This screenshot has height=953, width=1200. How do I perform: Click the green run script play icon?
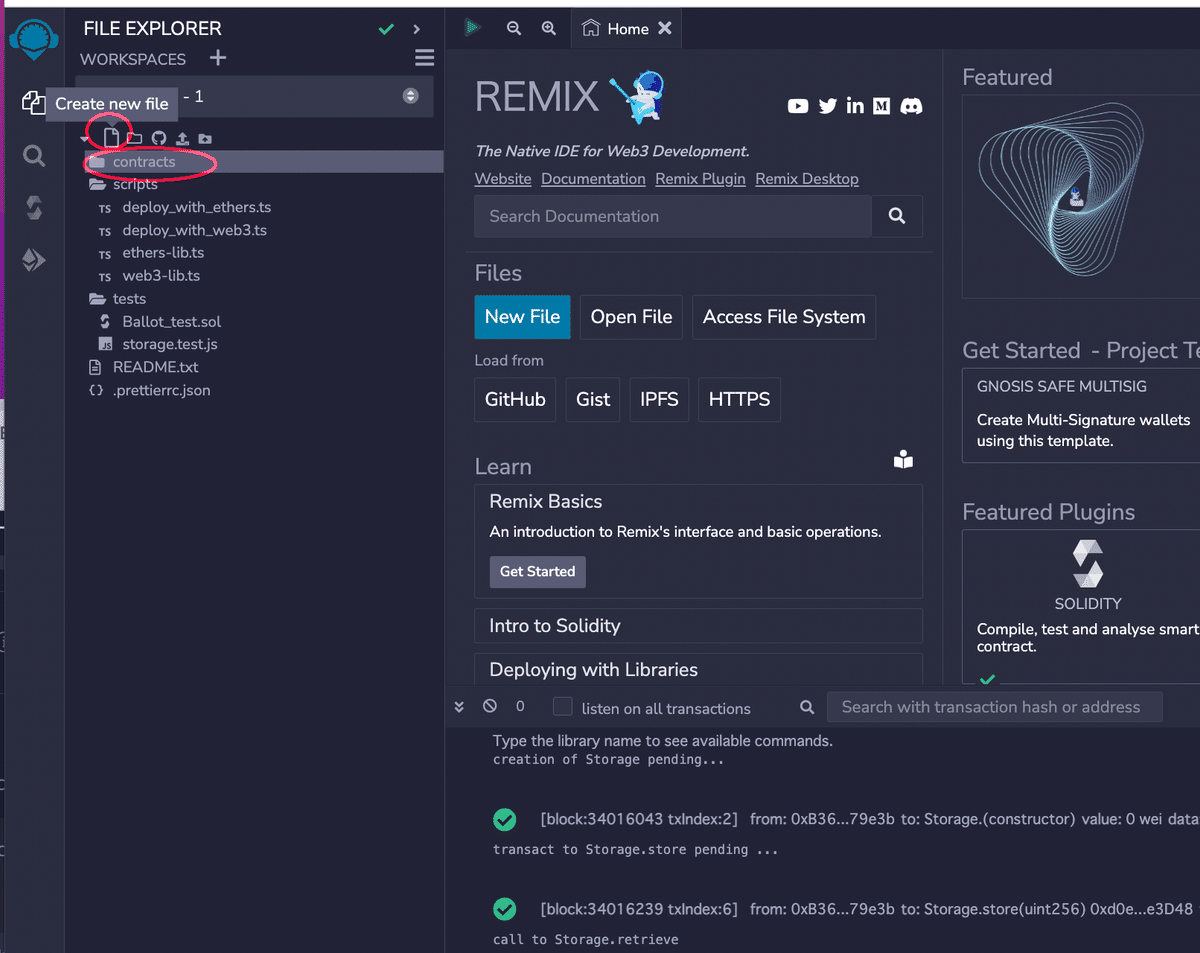click(x=472, y=28)
